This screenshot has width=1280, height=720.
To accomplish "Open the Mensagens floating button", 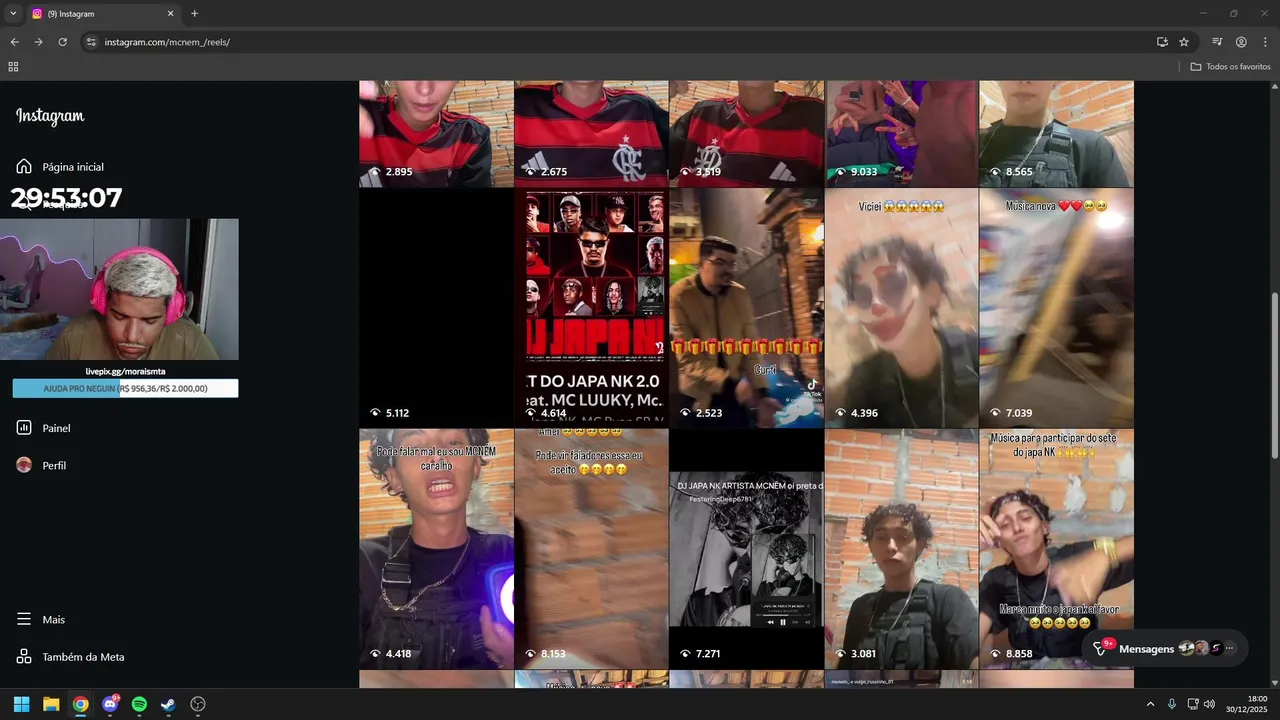I will [x=1165, y=649].
